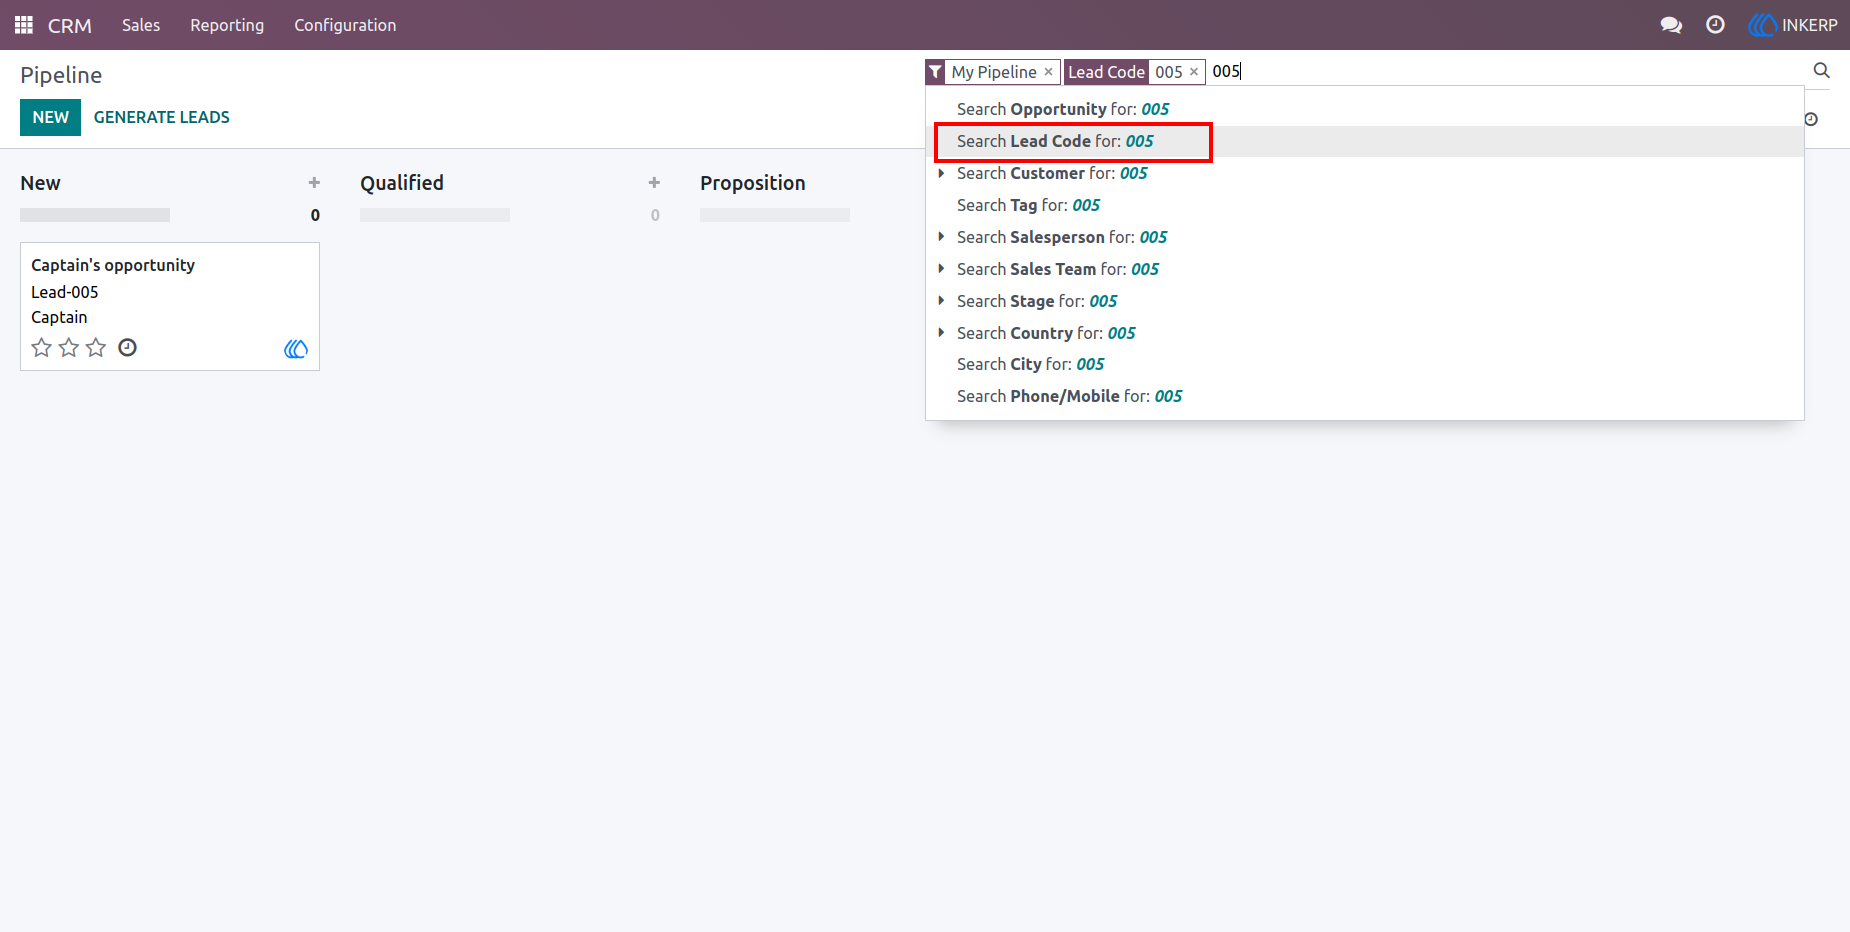
Task: Open the Configuration menu
Action: tap(345, 25)
